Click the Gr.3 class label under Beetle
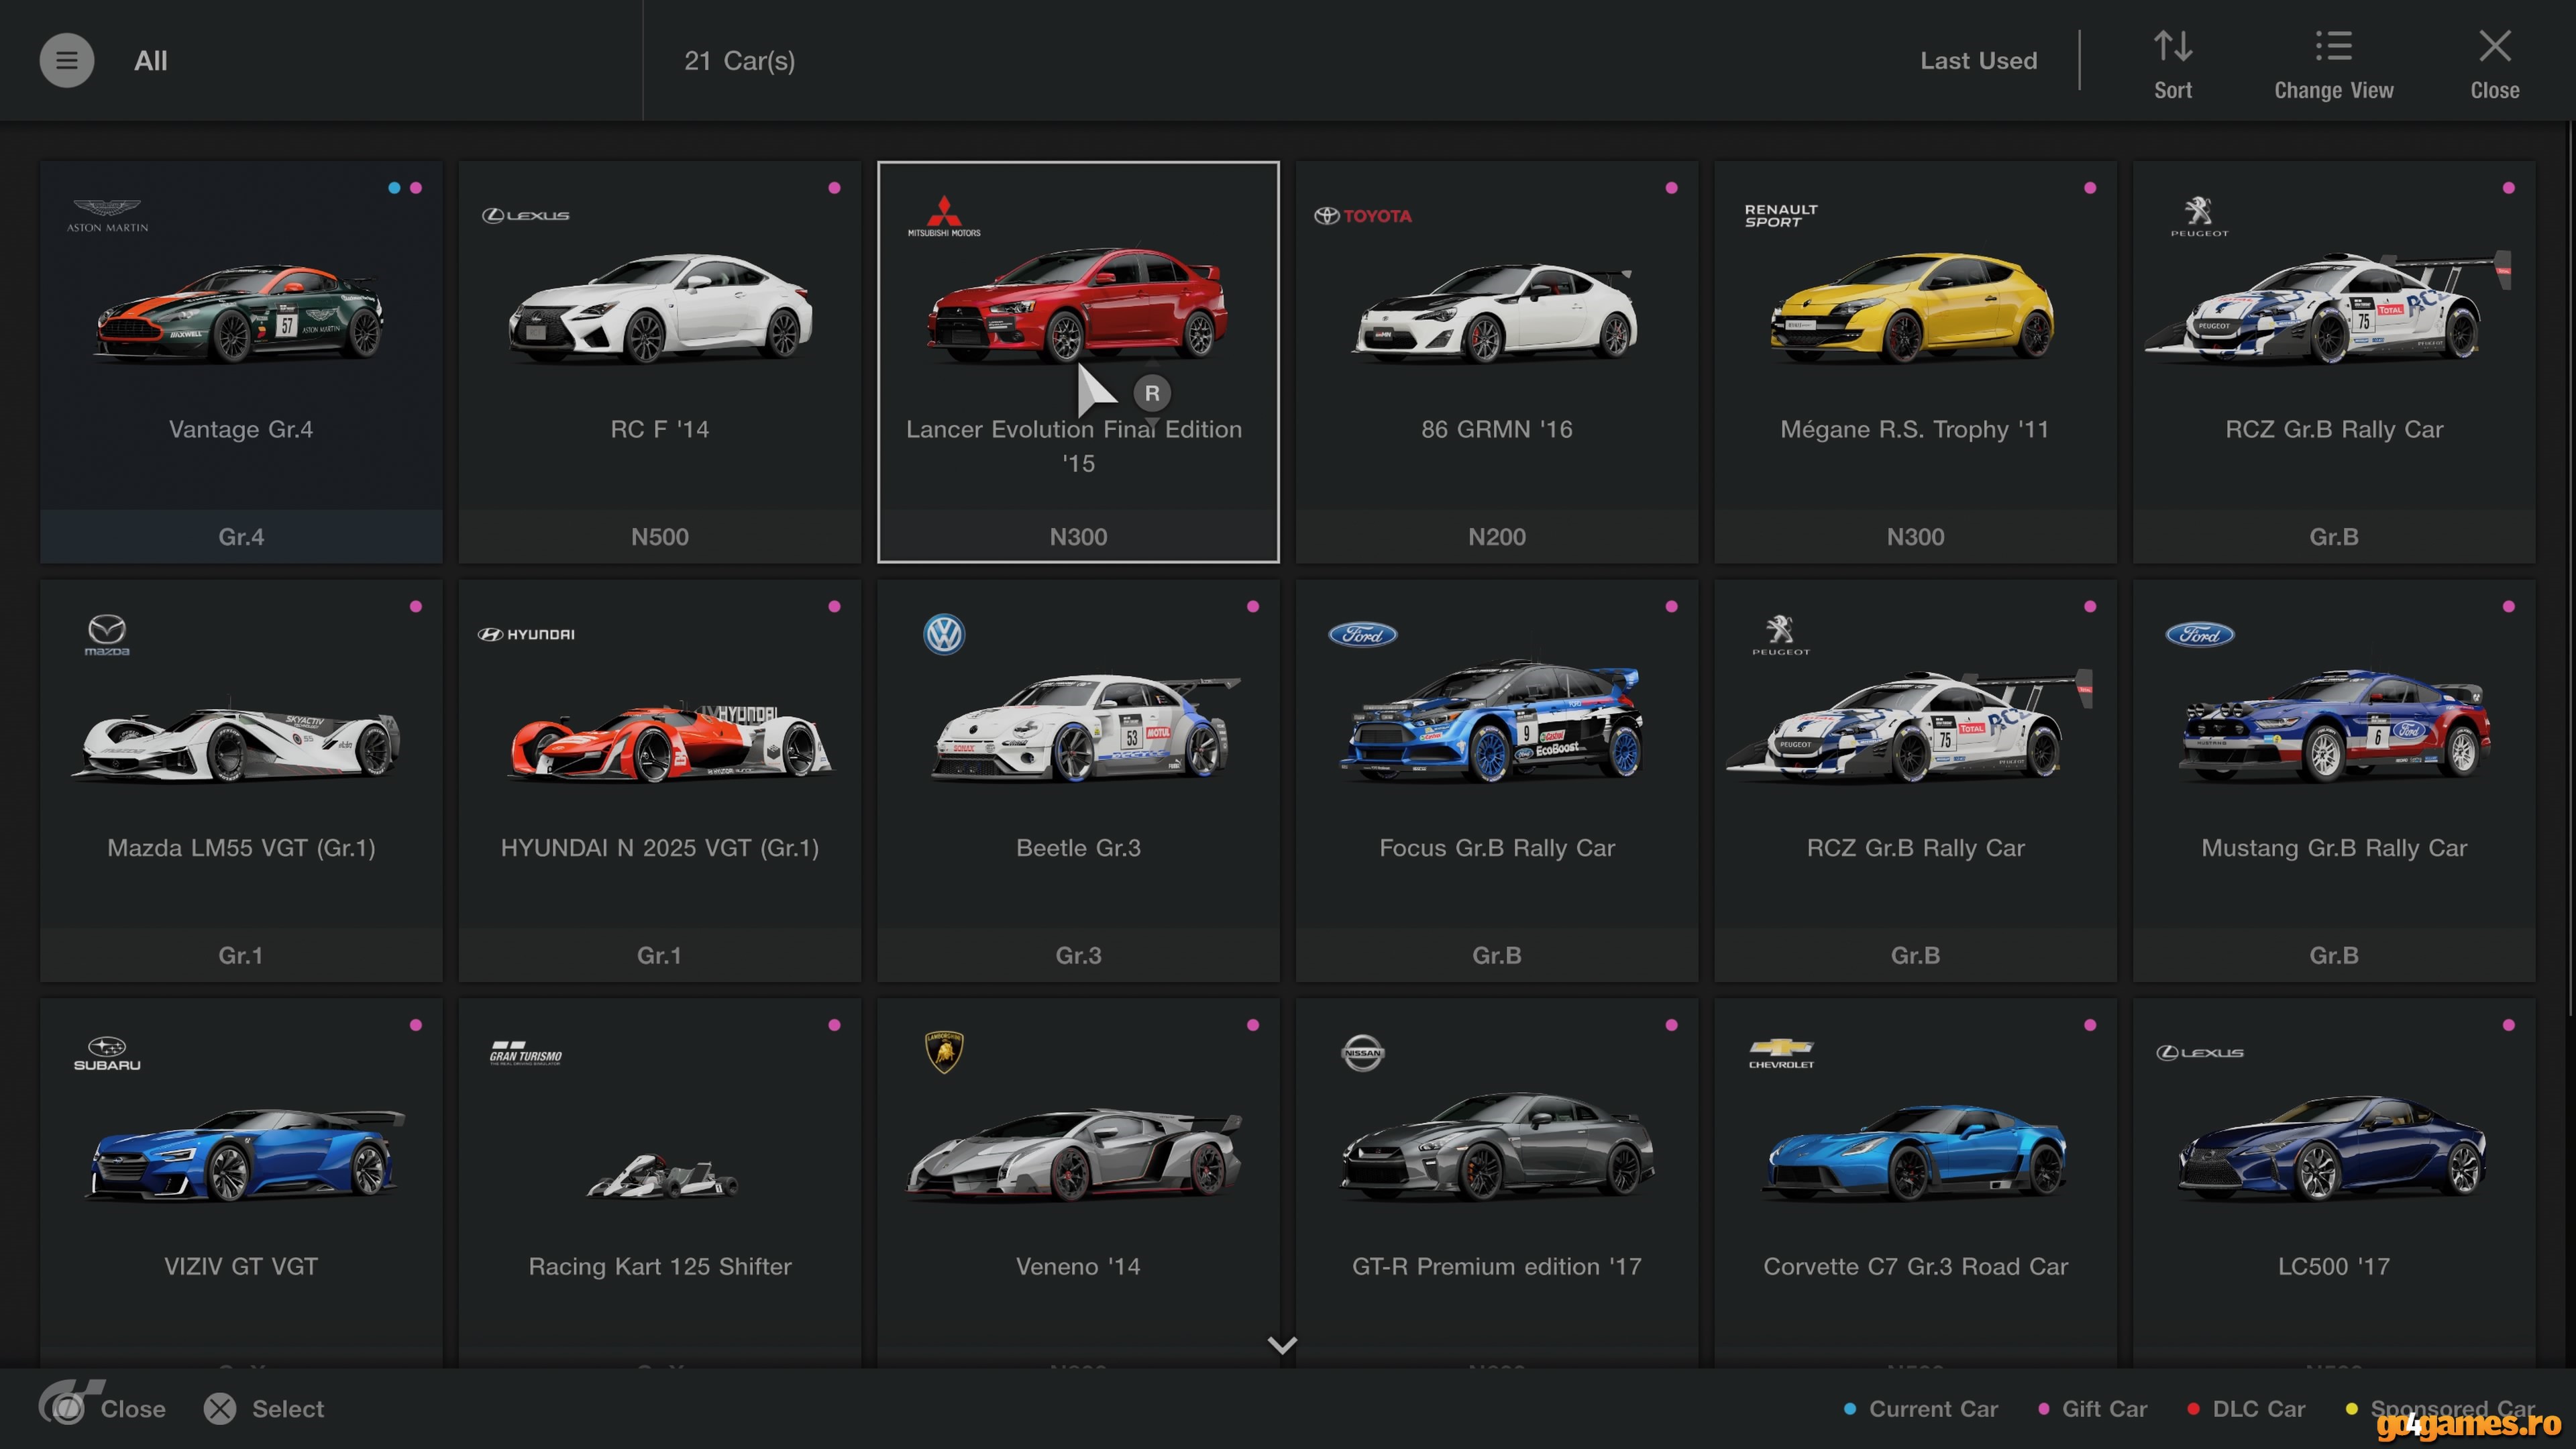This screenshot has width=2576, height=1449. click(1078, 955)
